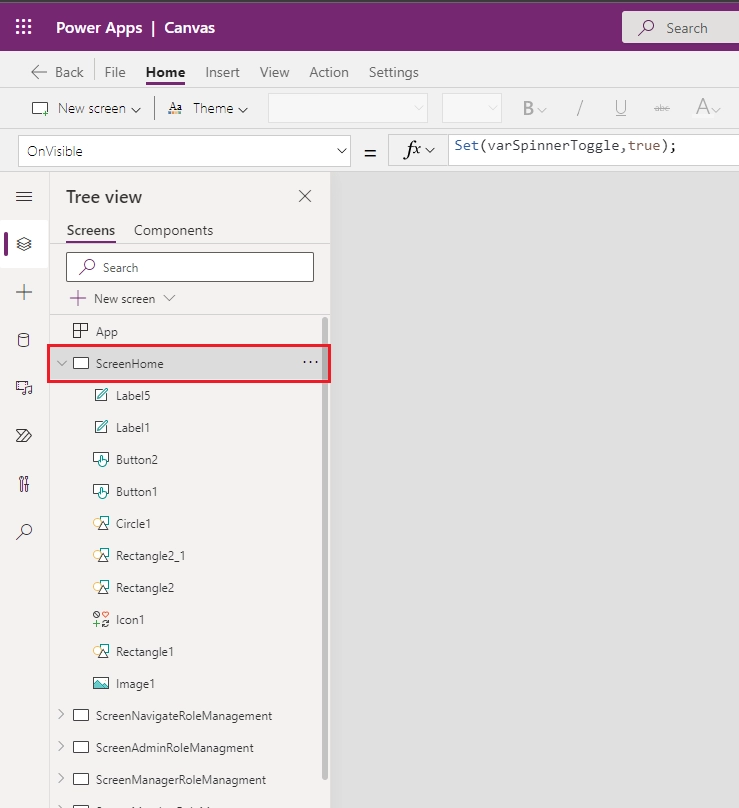Screen dimensions: 739x808
Task: Click the Icon1 icons glyph
Action: point(101,619)
